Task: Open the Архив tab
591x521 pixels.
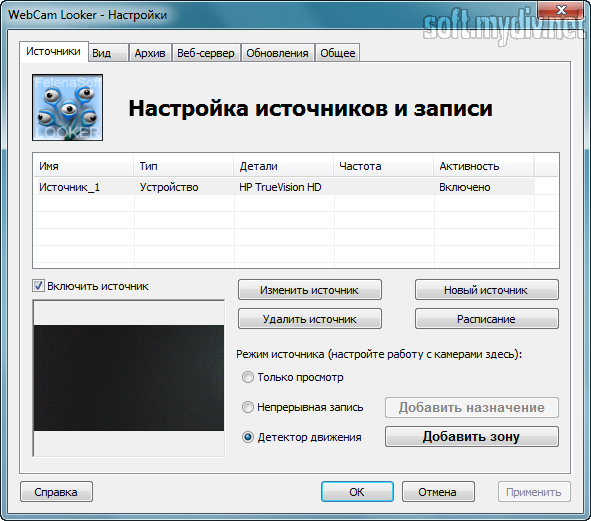Action: pyautogui.click(x=150, y=53)
